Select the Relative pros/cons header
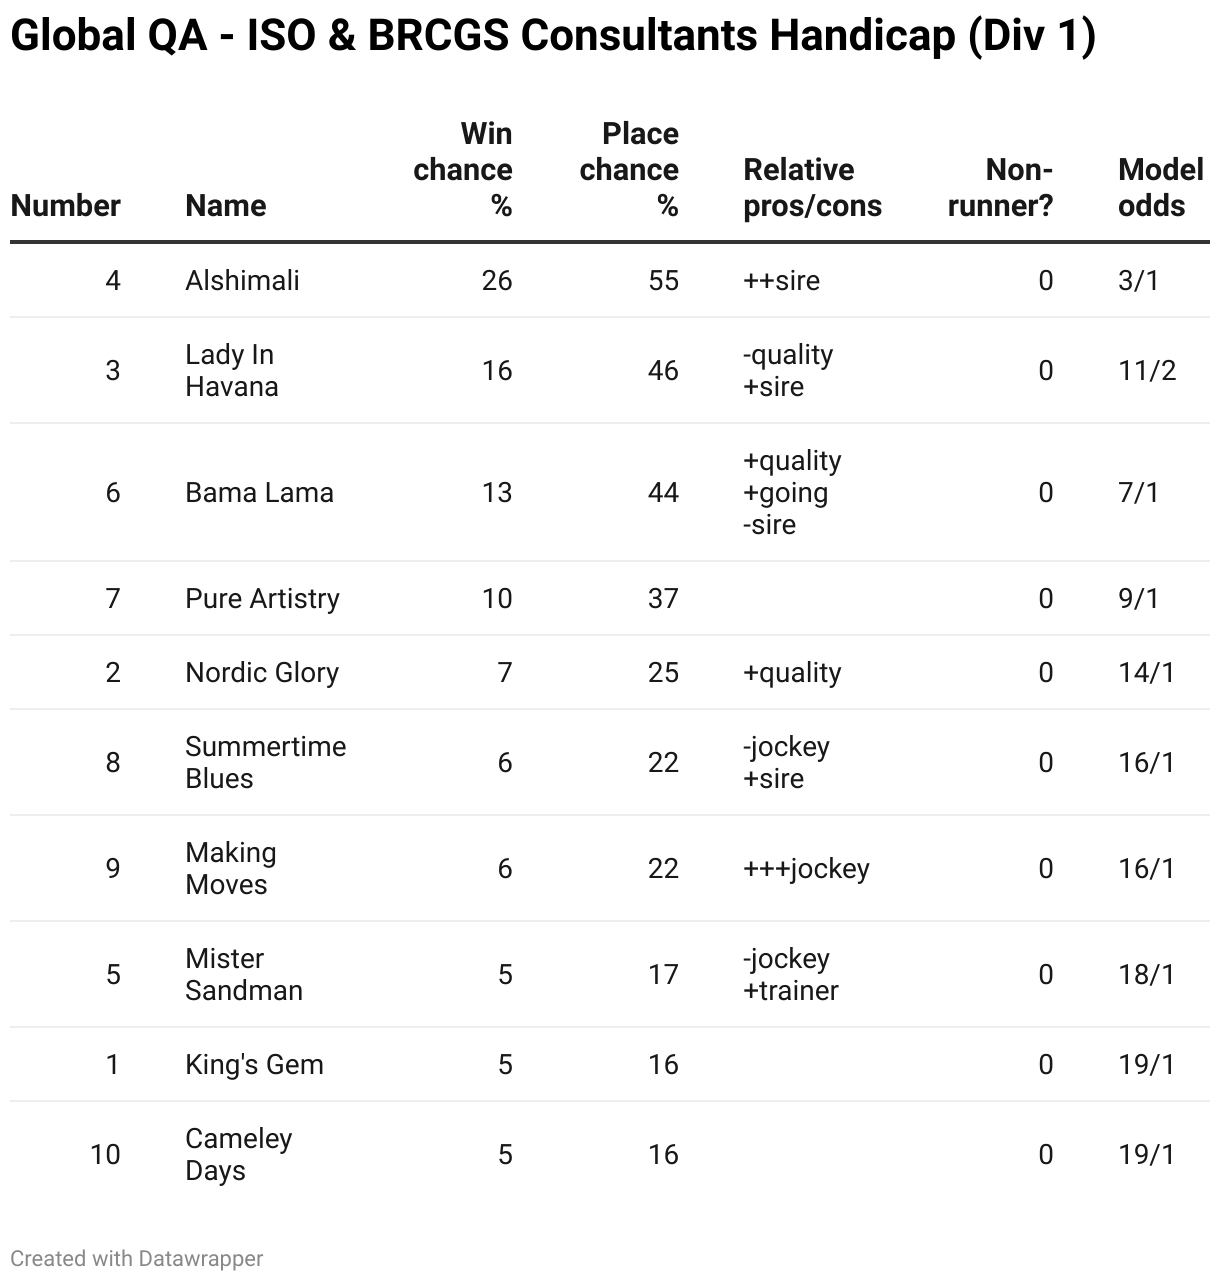The height and width of the screenshot is (1282, 1220). [x=813, y=188]
